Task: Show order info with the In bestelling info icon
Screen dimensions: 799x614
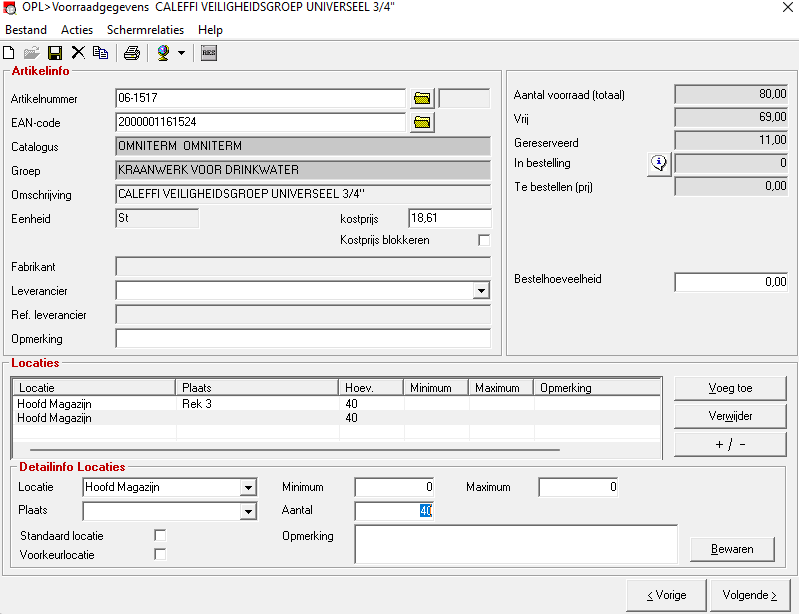Action: (x=659, y=164)
